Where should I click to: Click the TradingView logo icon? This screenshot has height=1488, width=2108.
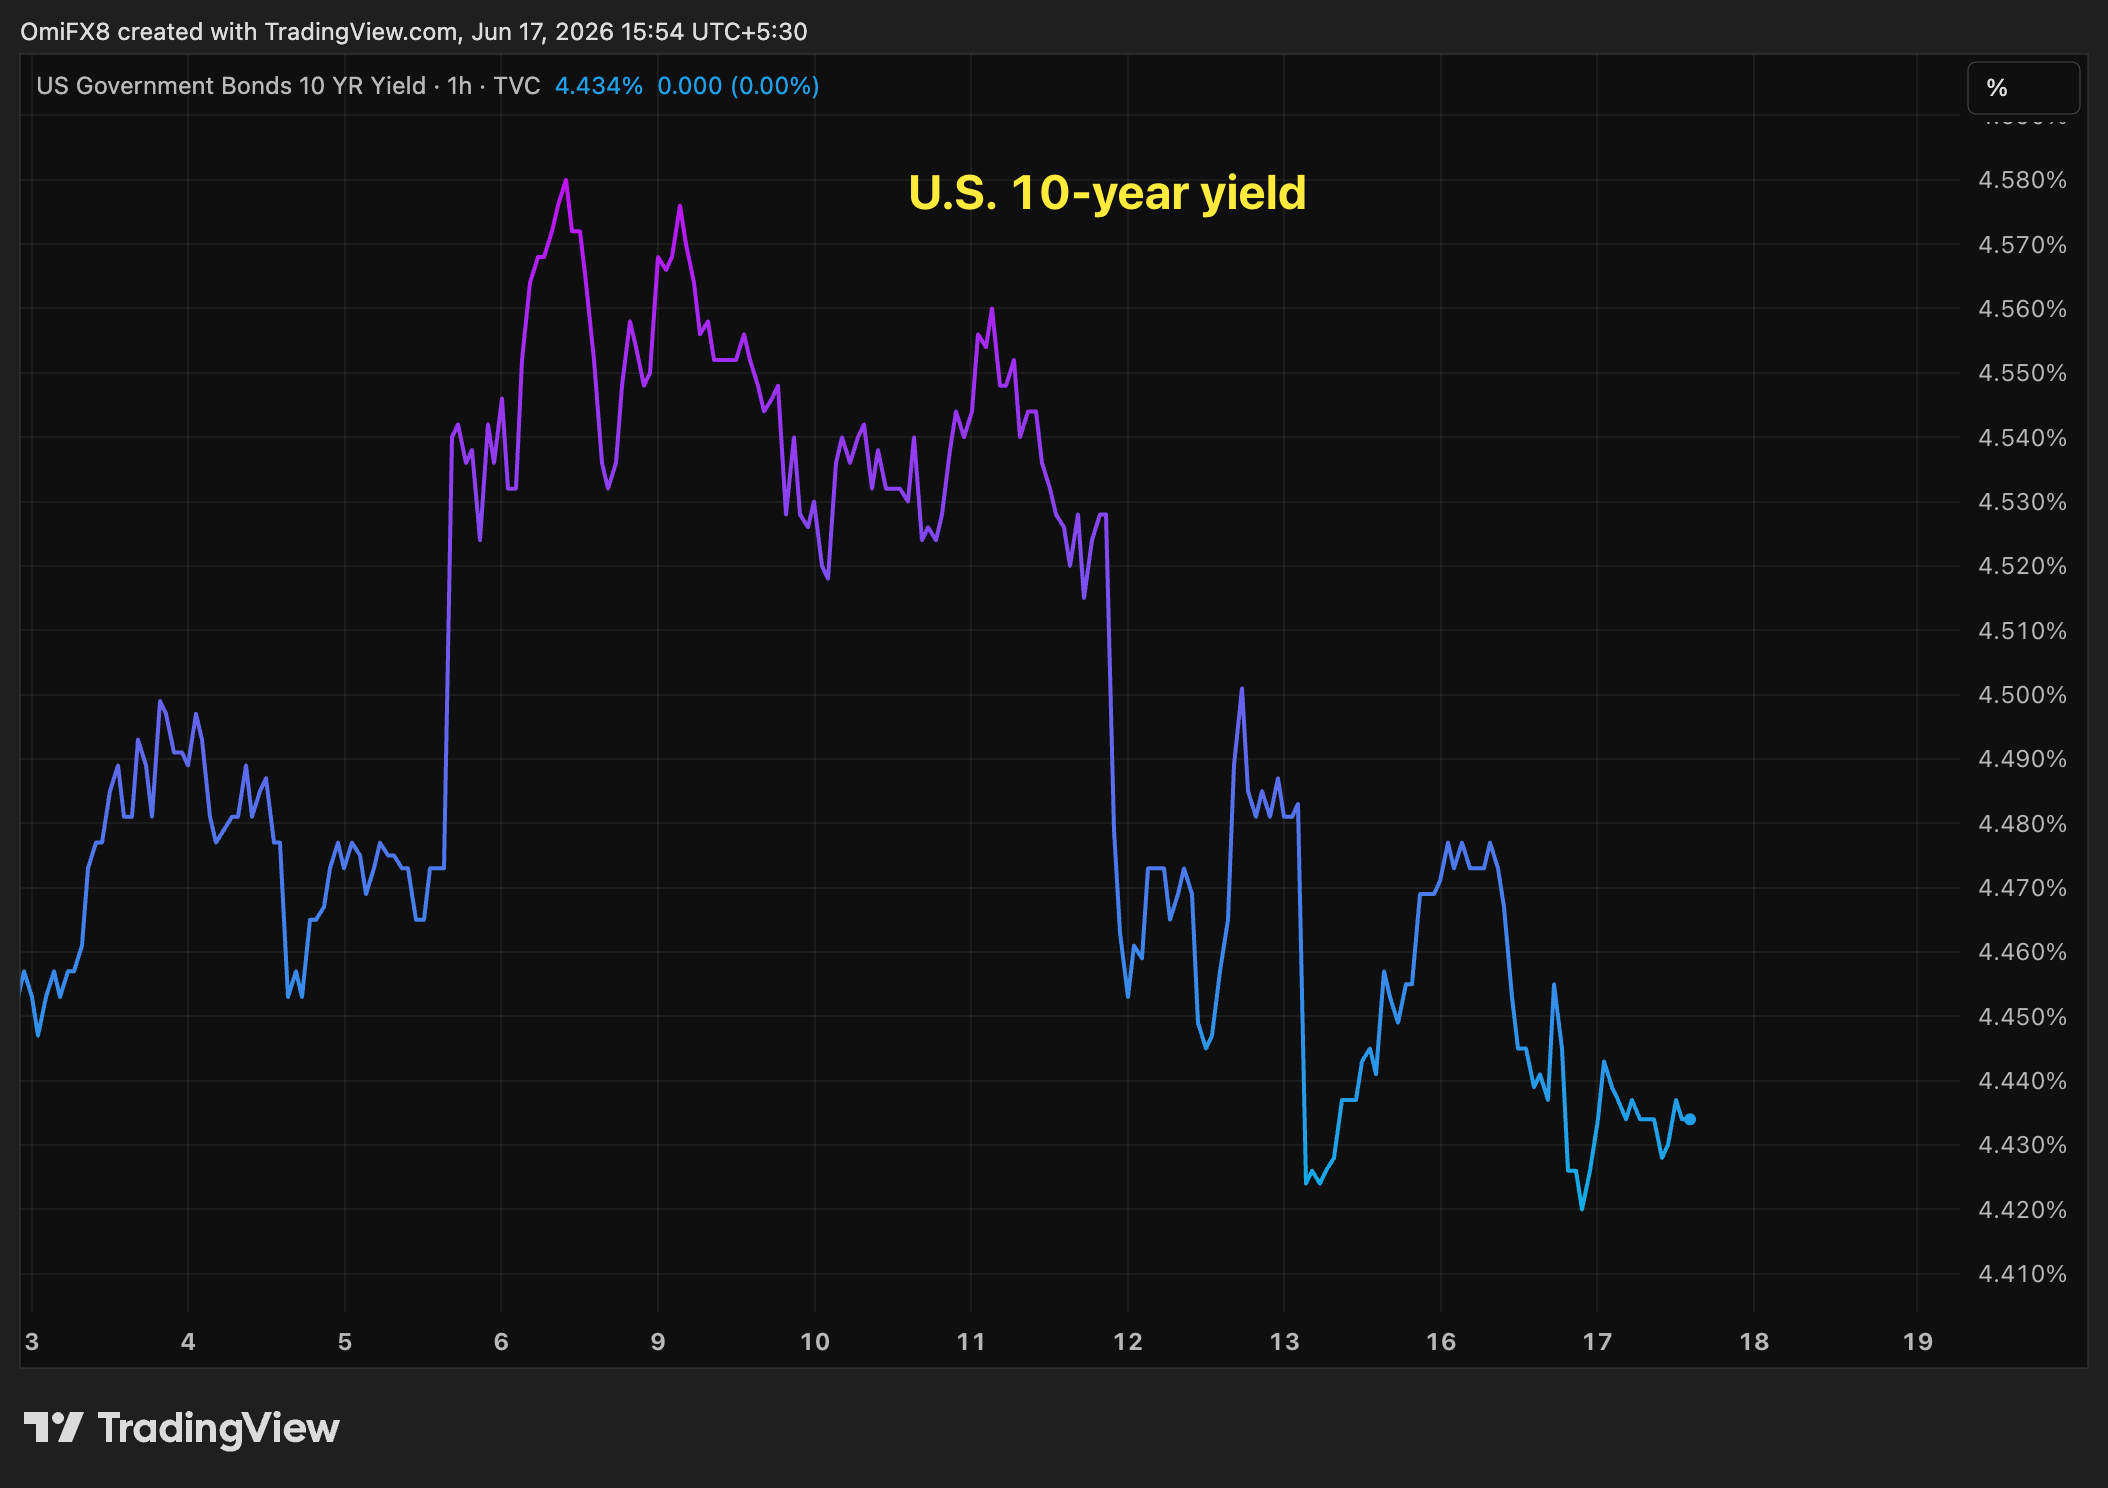point(53,1427)
